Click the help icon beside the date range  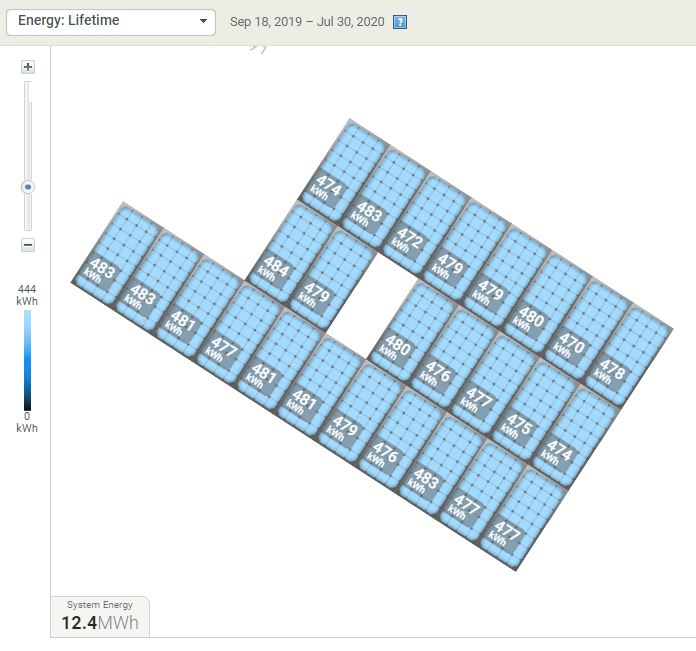[400, 22]
